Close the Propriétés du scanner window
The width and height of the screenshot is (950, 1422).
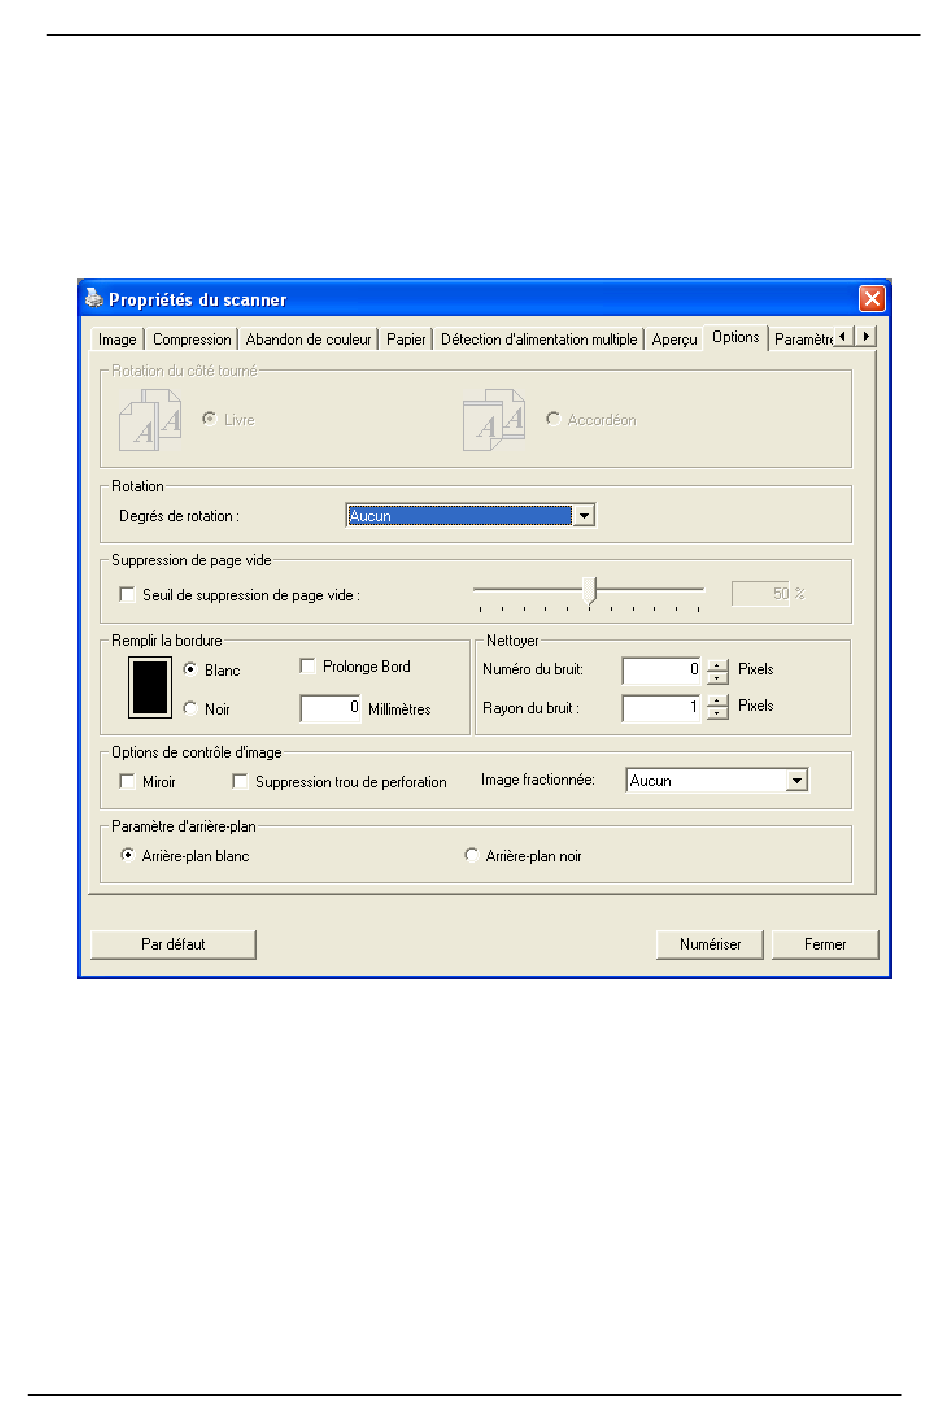click(x=872, y=298)
